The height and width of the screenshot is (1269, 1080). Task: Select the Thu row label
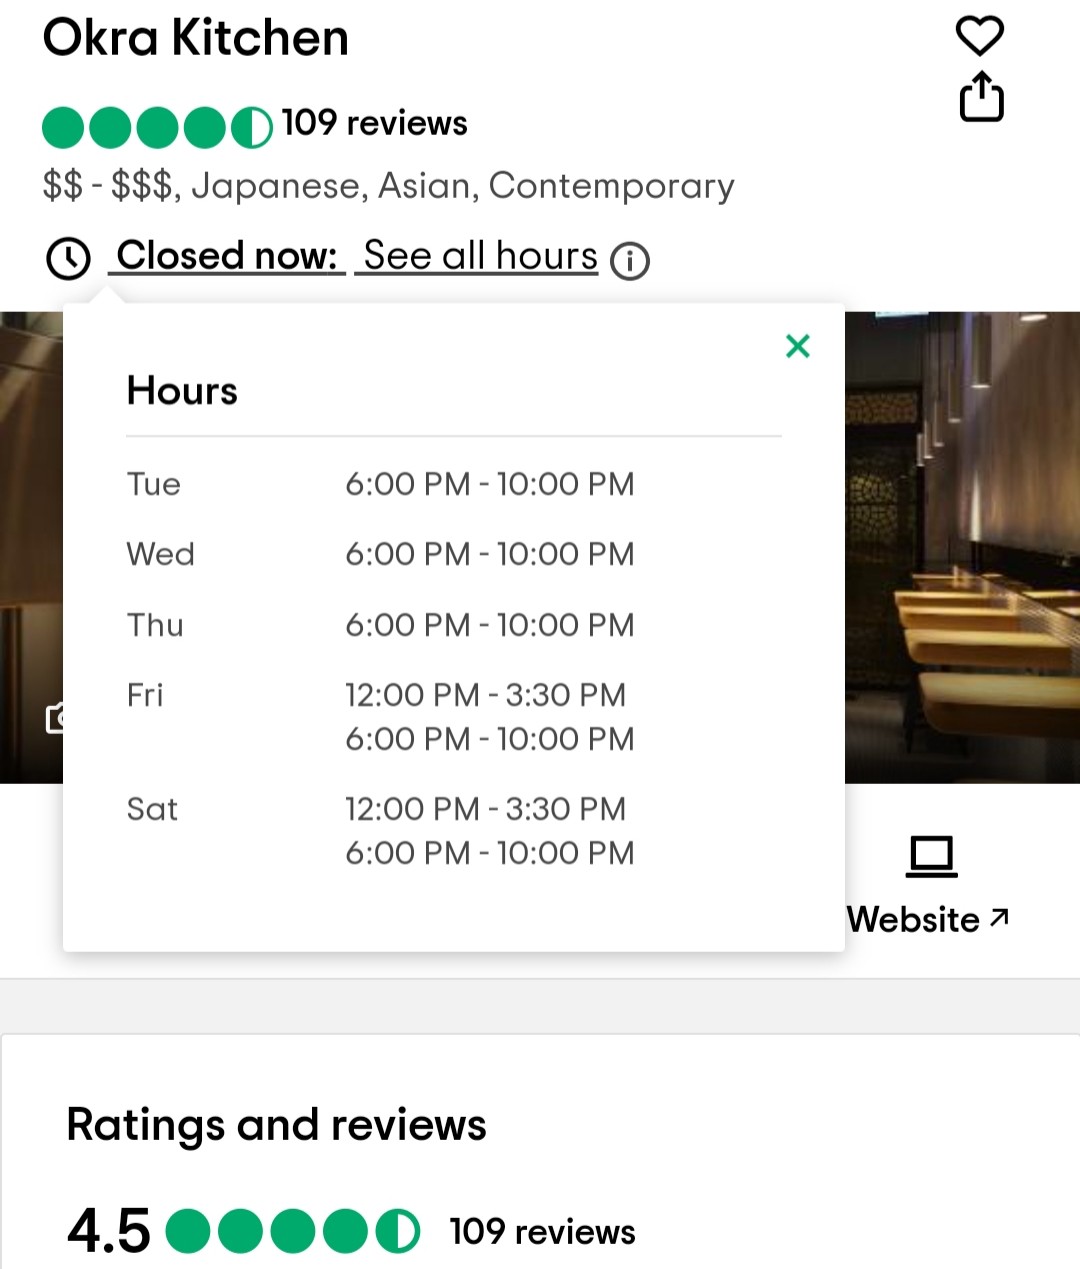click(x=155, y=625)
